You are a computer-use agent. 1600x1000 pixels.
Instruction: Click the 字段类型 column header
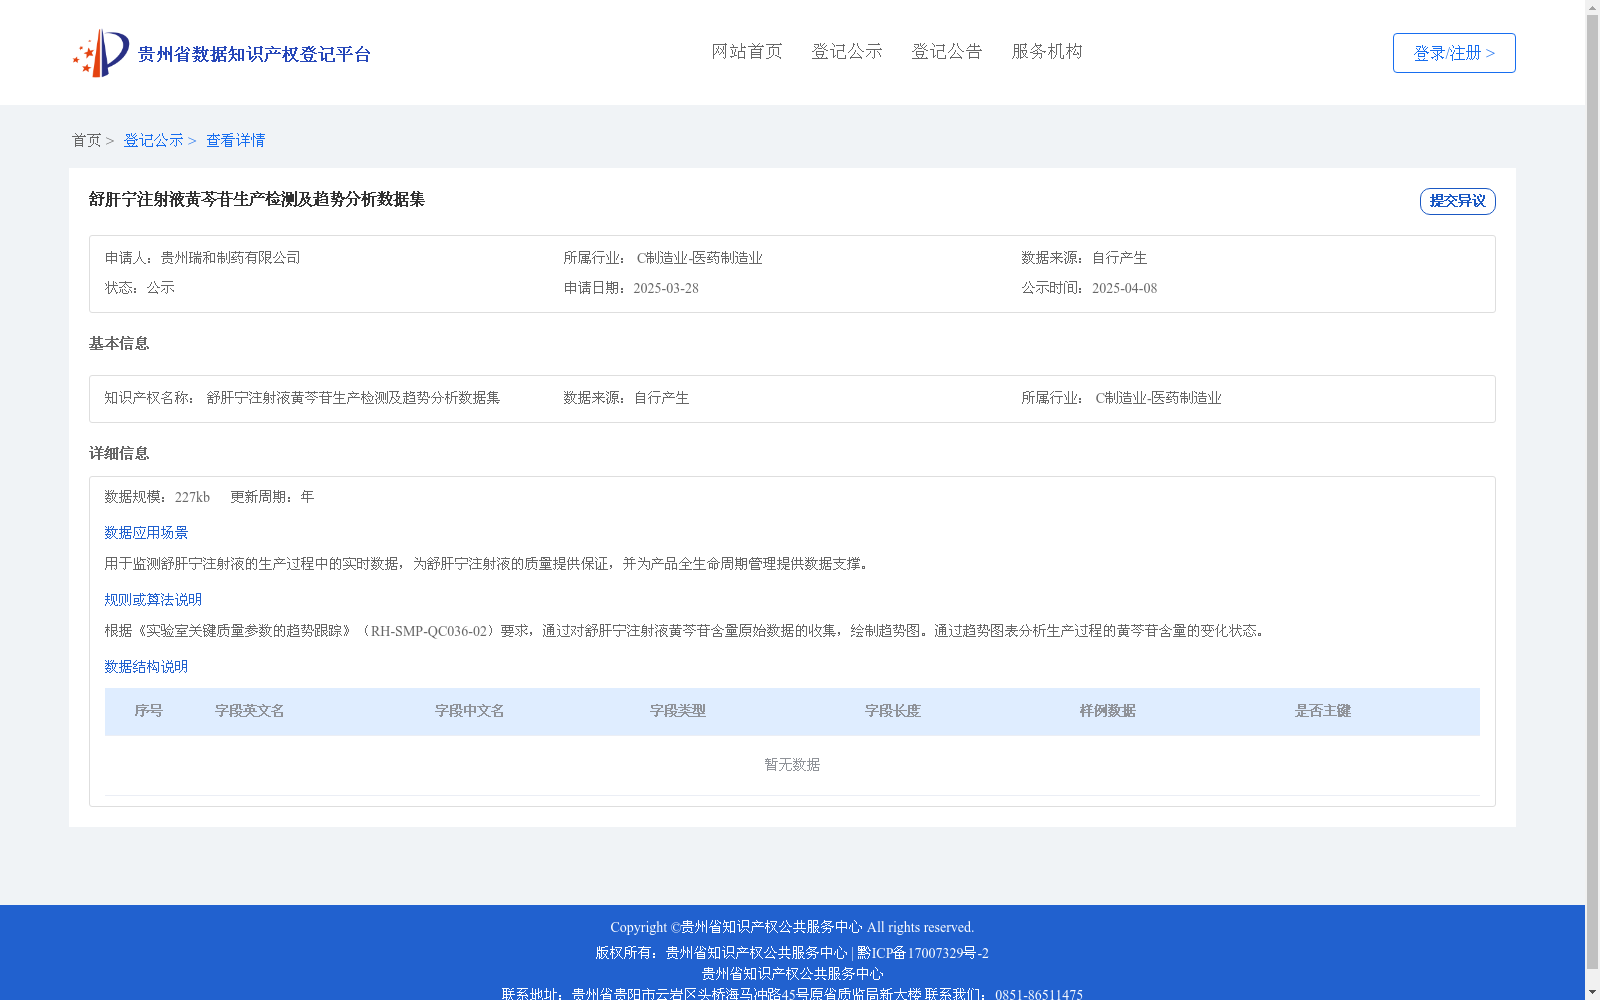[678, 711]
